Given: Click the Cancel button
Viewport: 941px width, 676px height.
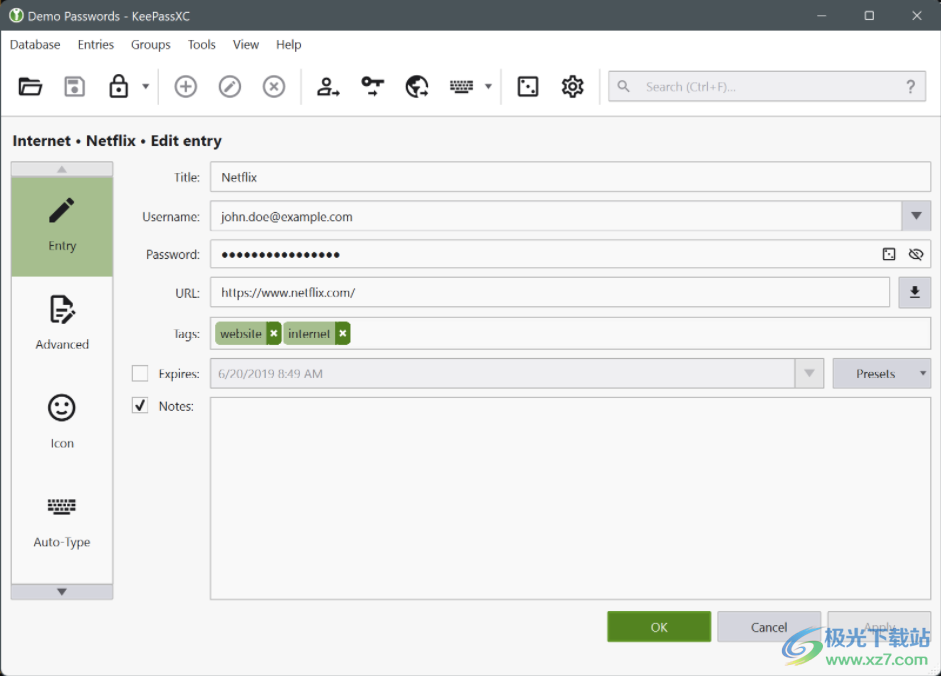Looking at the screenshot, I should tap(769, 627).
